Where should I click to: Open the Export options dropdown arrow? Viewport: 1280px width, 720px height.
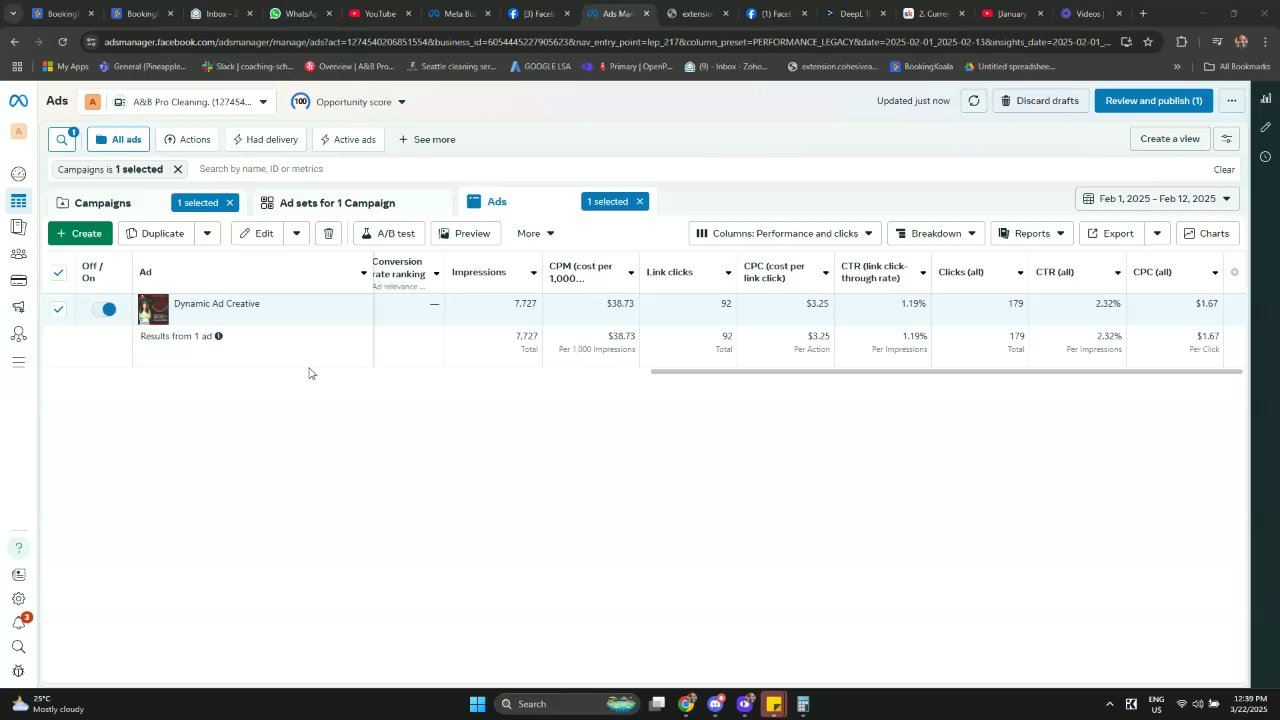click(1157, 233)
